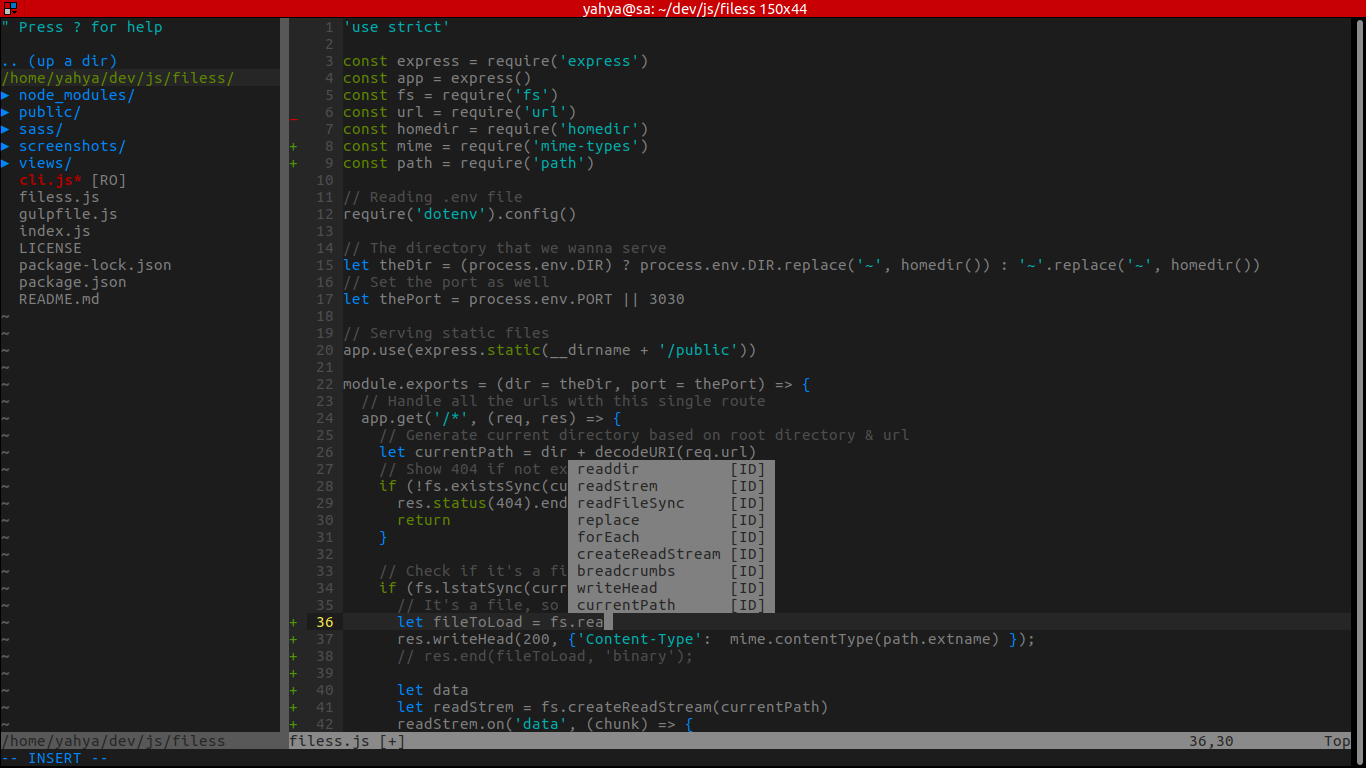Image resolution: width=1366 pixels, height=768 pixels.
Task: Choose createReadStream completion entry
Action: pyautogui.click(x=671, y=554)
